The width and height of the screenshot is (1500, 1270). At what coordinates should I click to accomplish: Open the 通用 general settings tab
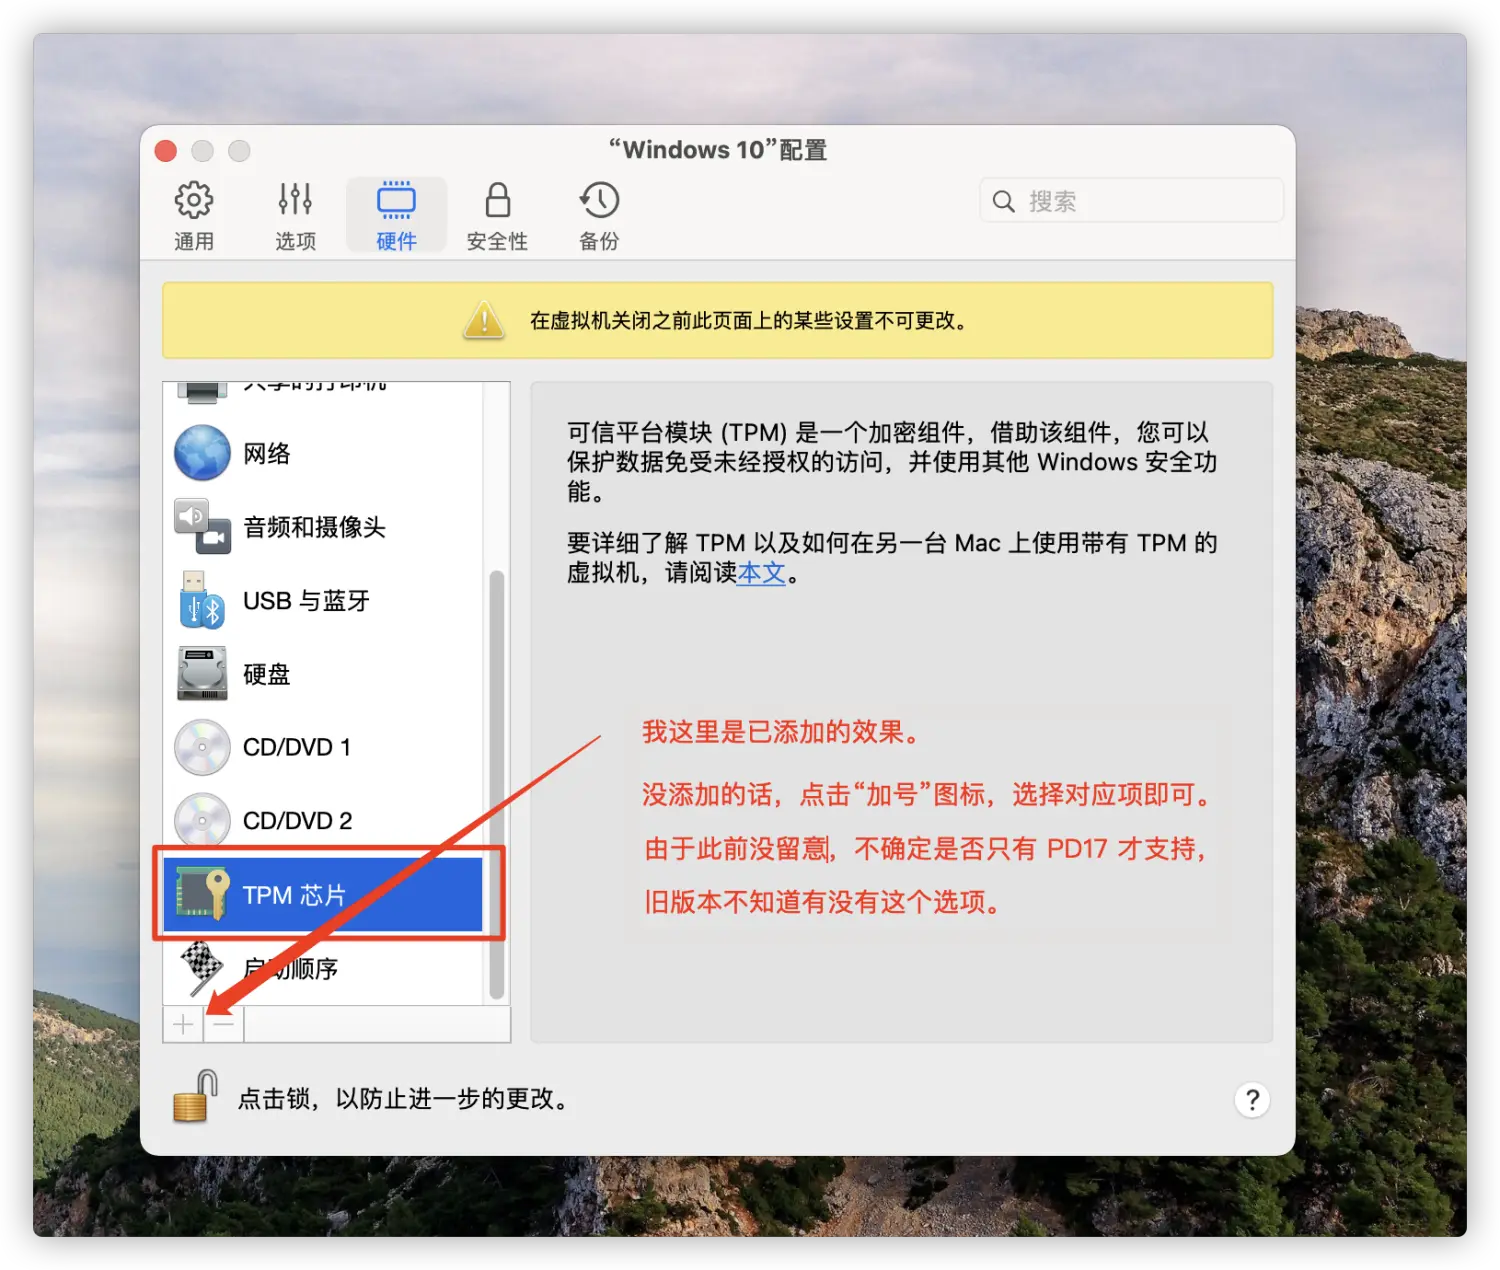(194, 215)
